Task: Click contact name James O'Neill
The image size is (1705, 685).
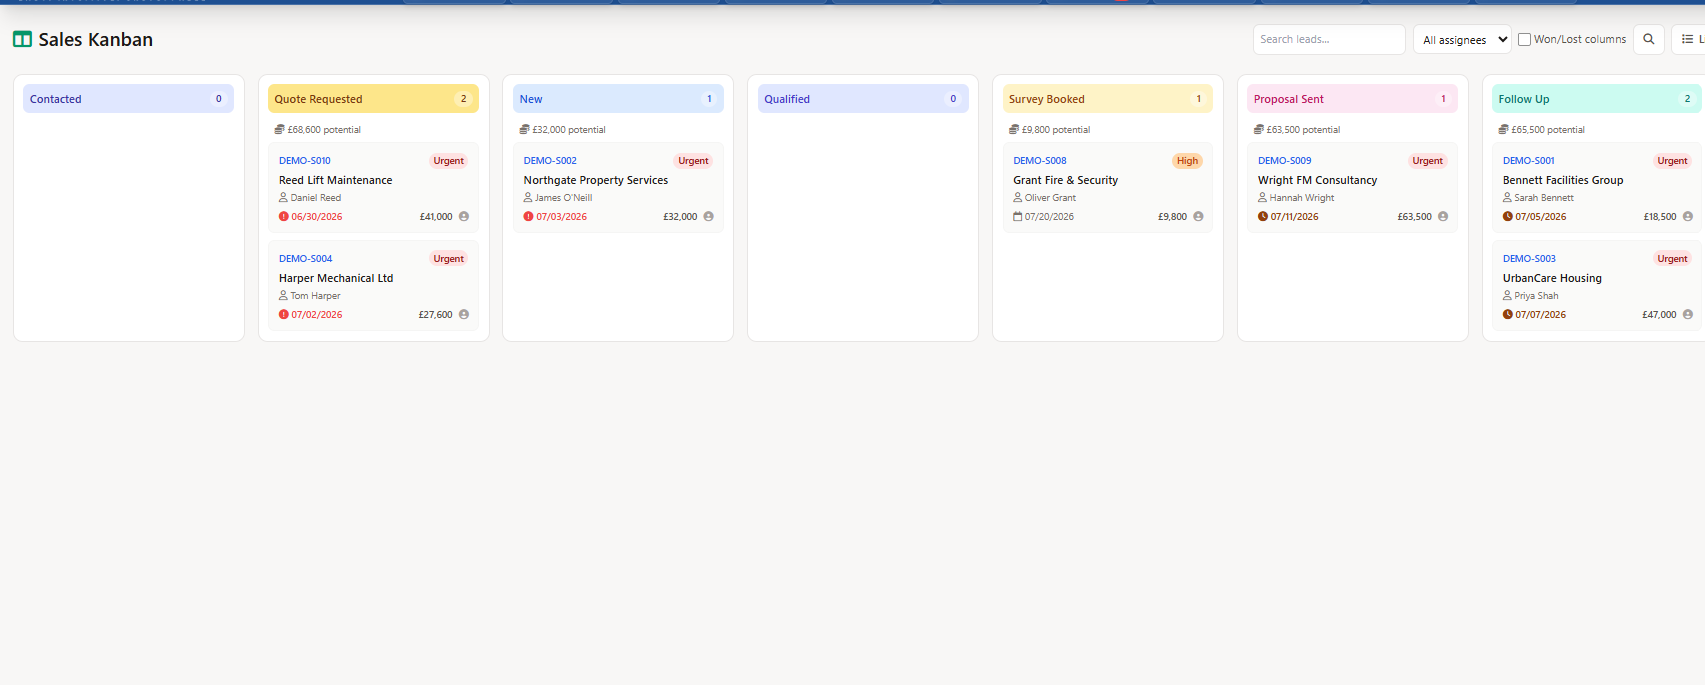Action: [564, 198]
